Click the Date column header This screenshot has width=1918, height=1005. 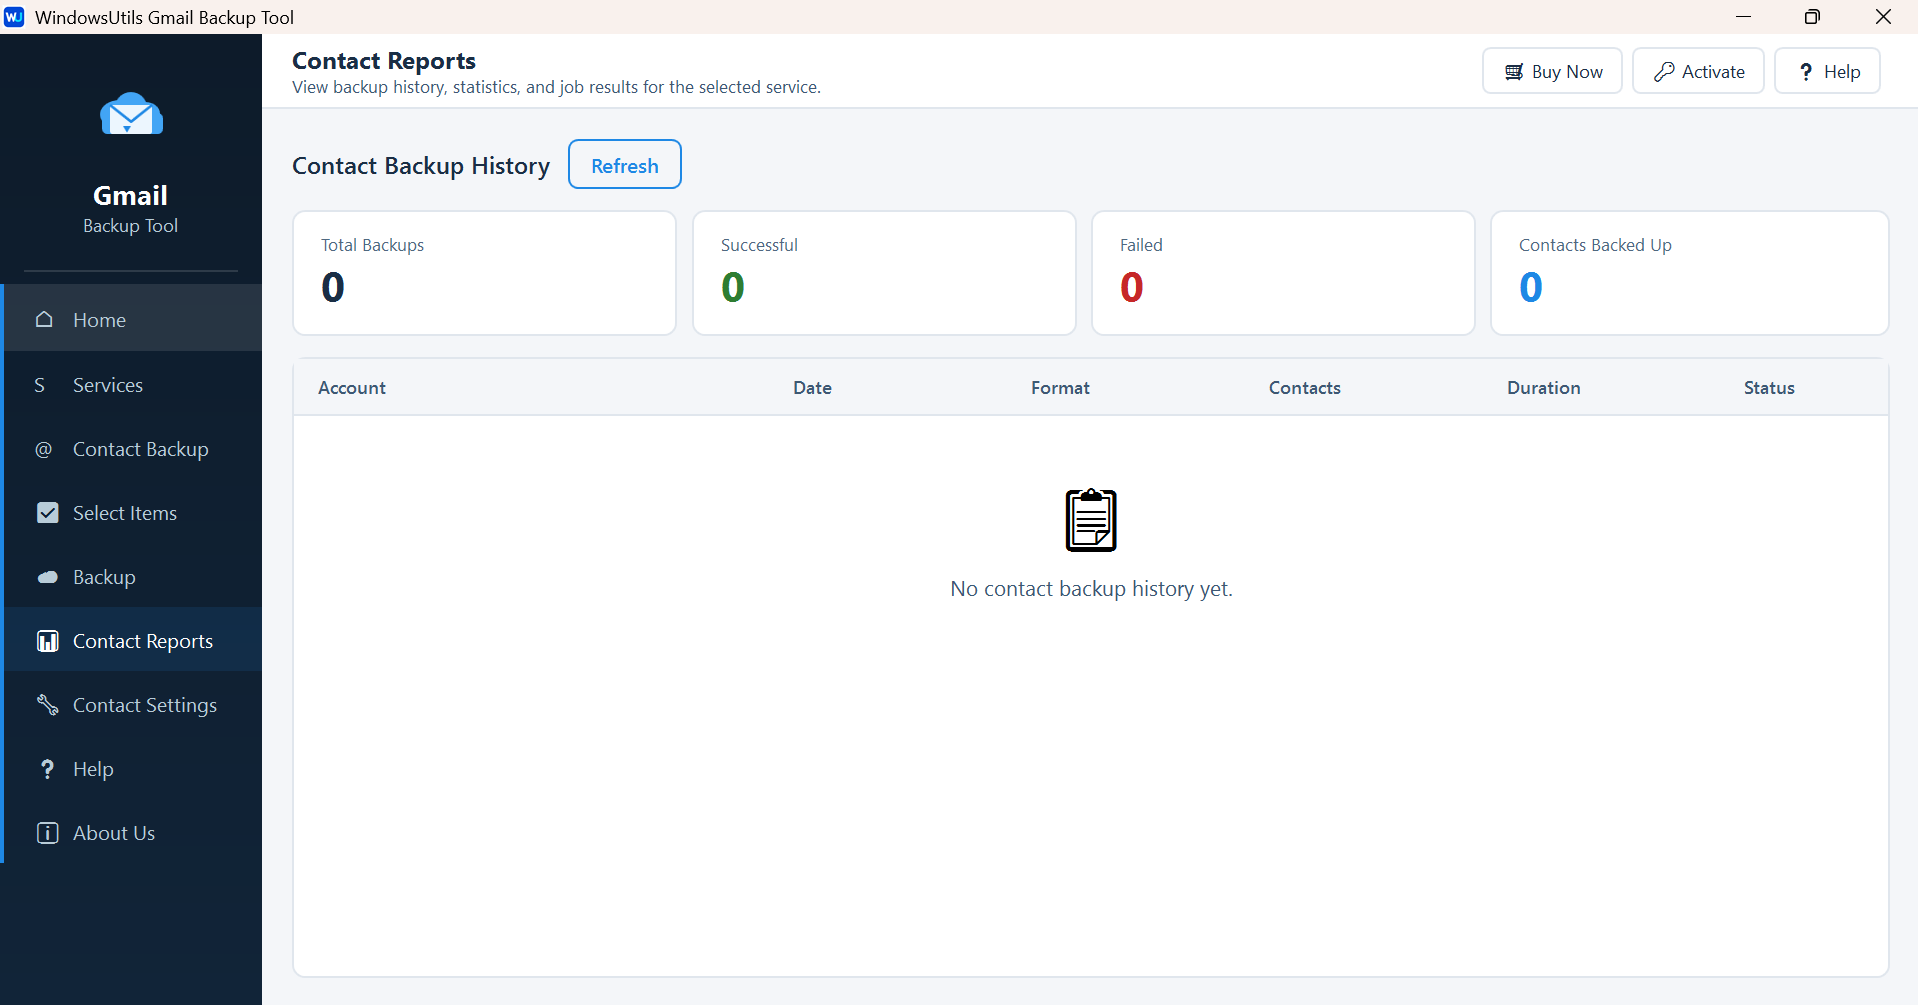click(812, 388)
